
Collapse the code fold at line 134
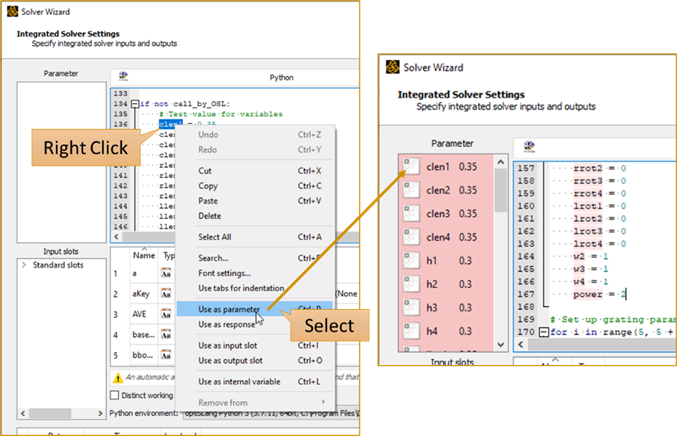[x=135, y=104]
